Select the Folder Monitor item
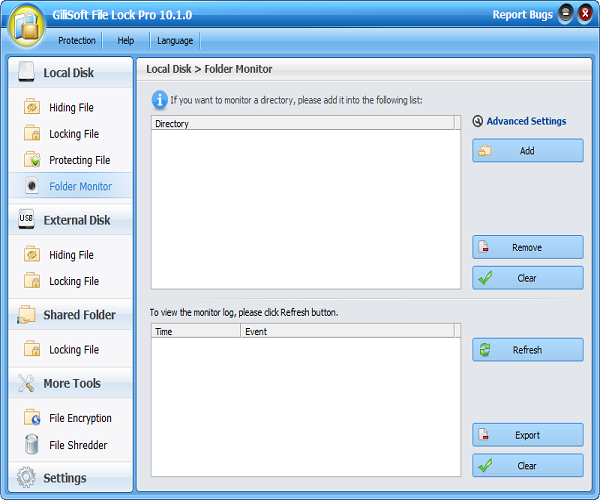 pos(70,186)
